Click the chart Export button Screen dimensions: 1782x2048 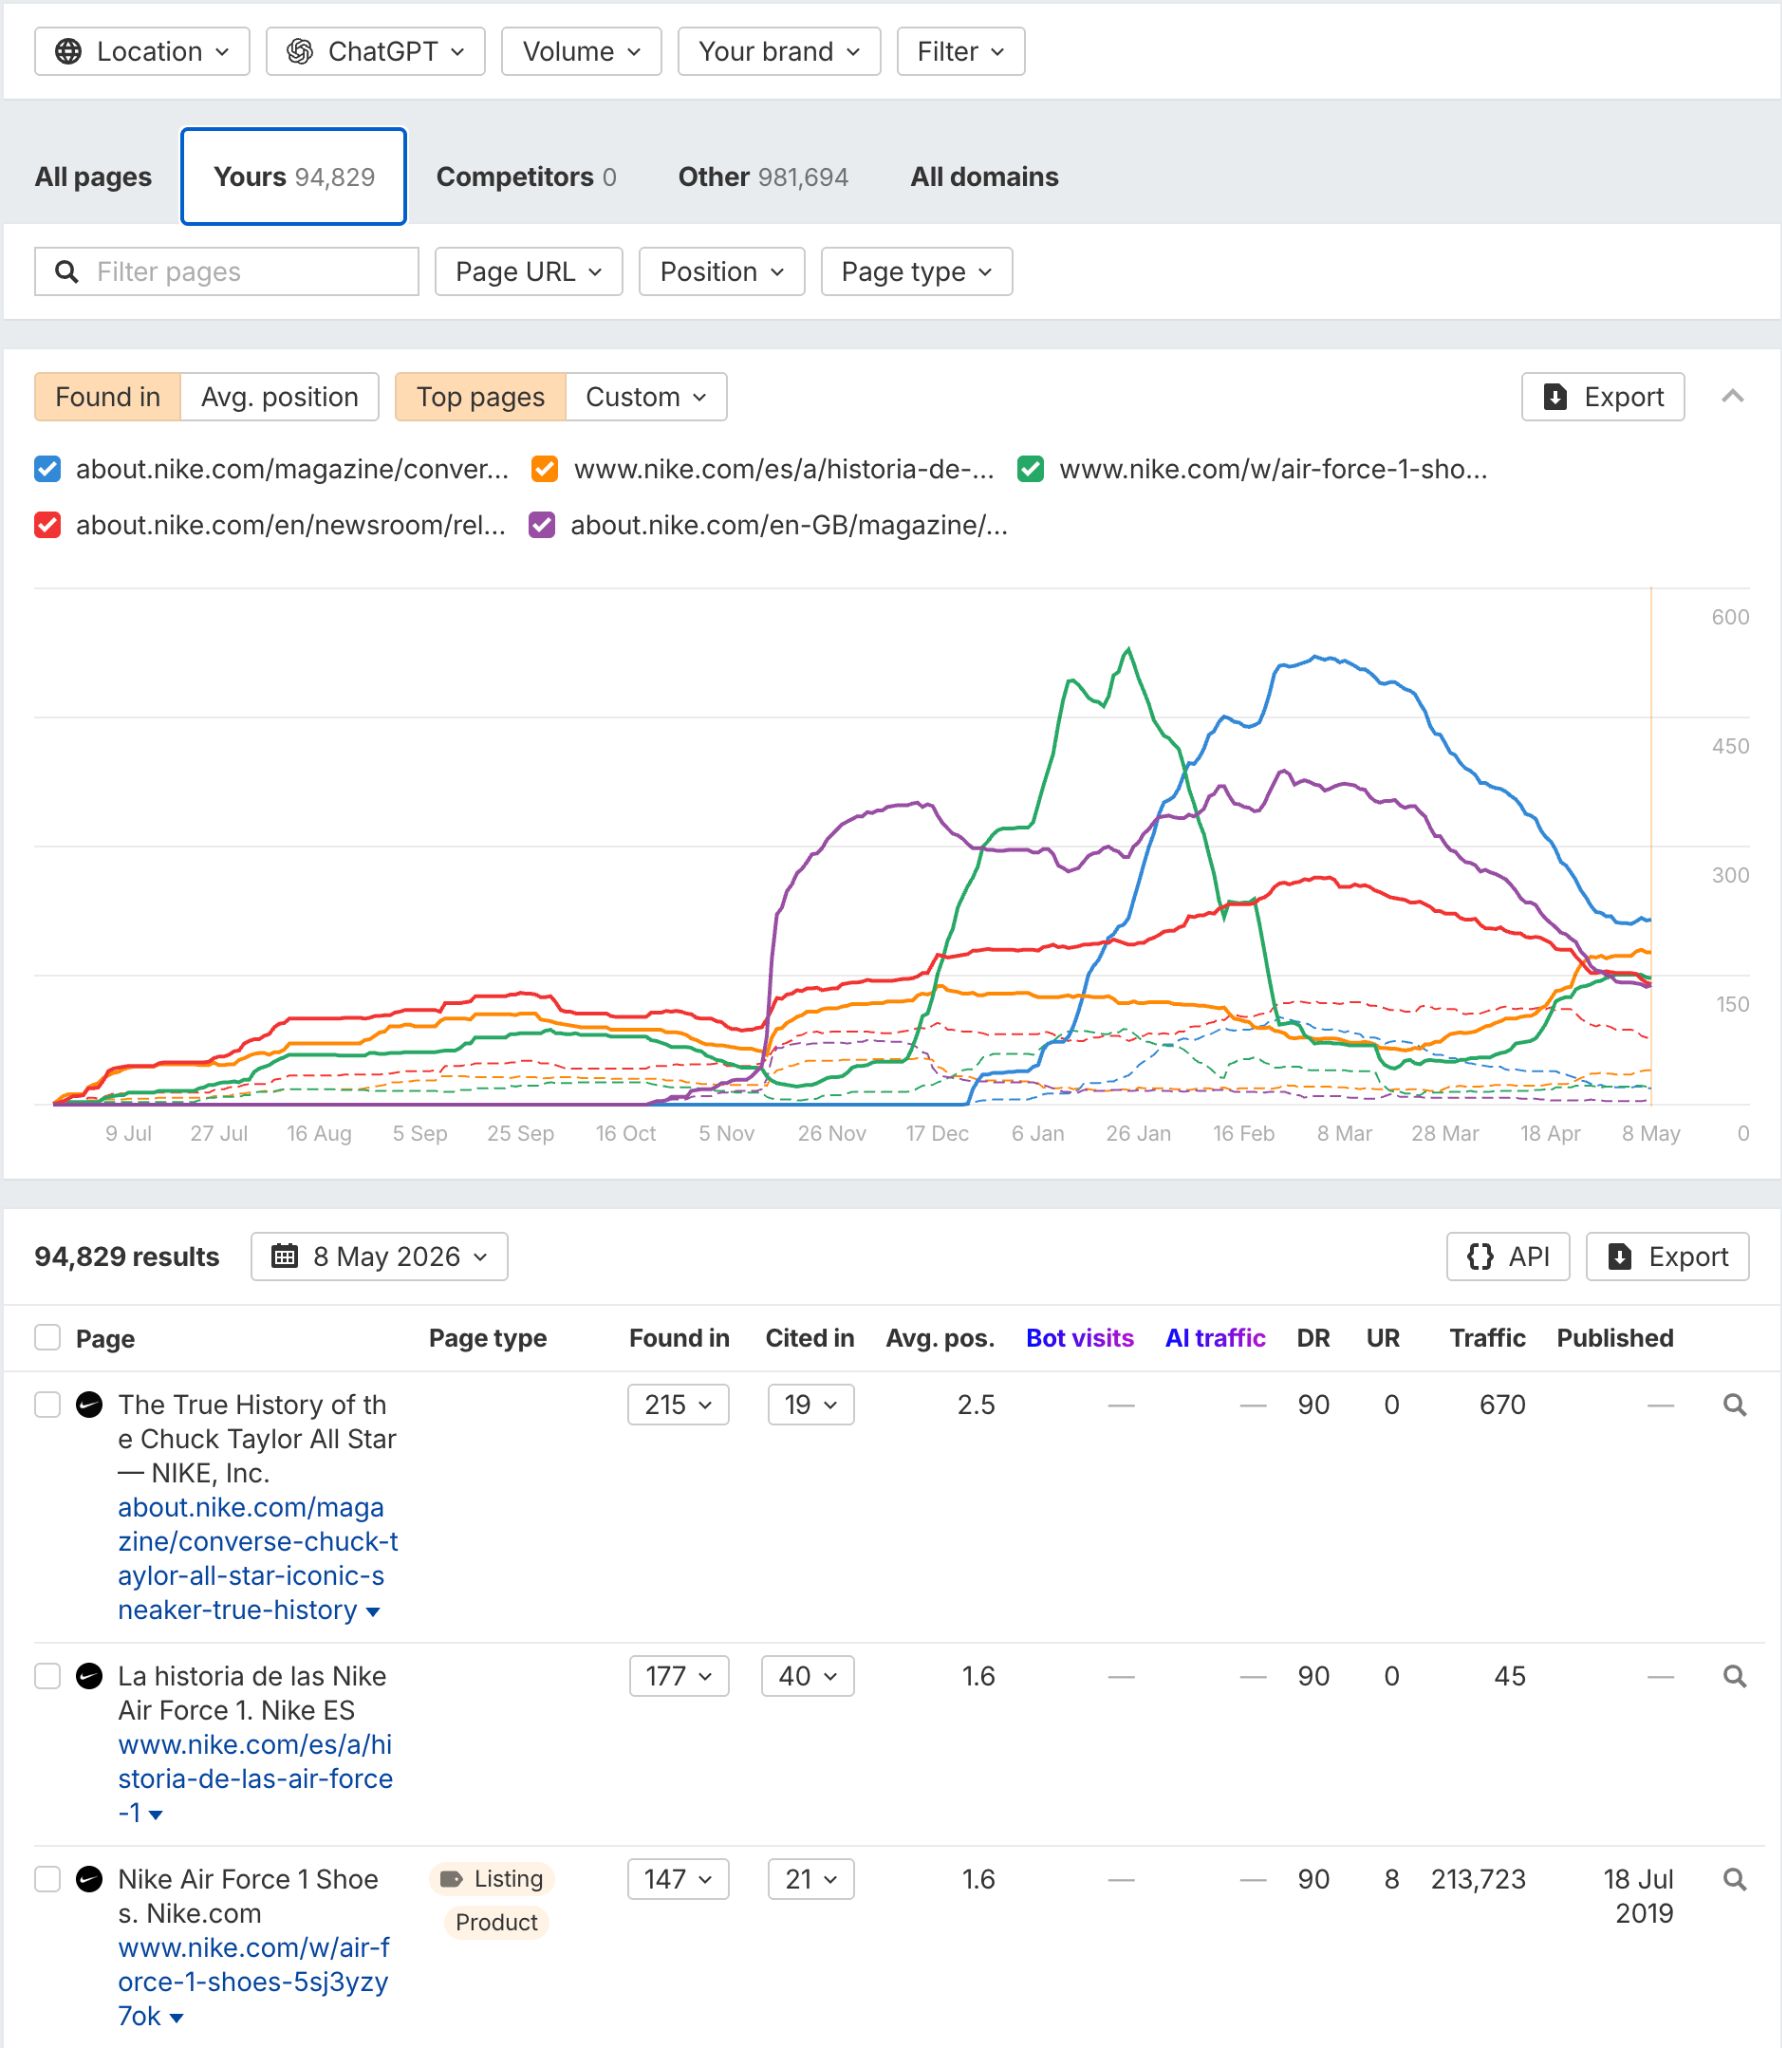(1603, 397)
